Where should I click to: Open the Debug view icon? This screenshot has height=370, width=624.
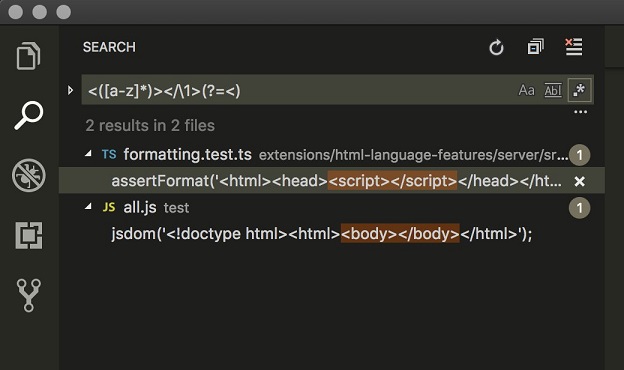(x=29, y=175)
